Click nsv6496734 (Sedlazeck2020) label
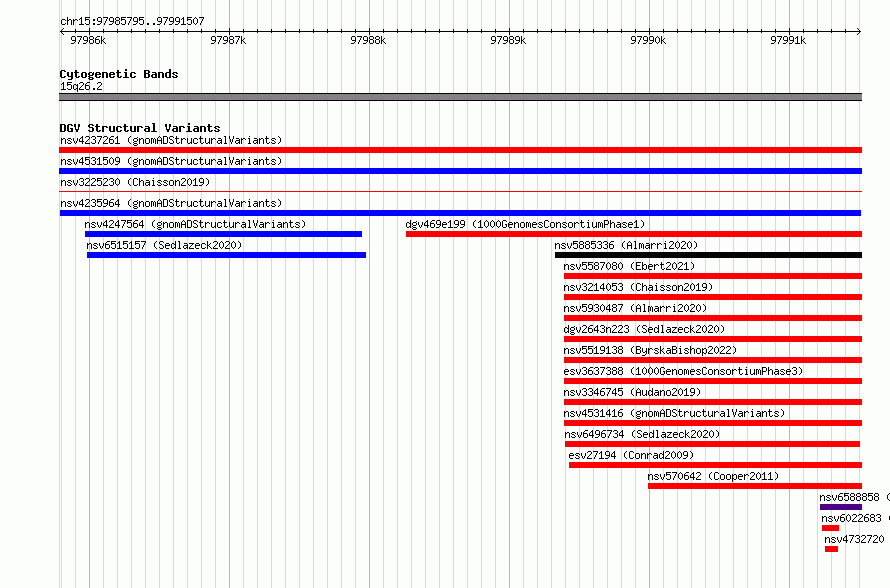Viewport: 890px width, 588px height. click(x=642, y=434)
